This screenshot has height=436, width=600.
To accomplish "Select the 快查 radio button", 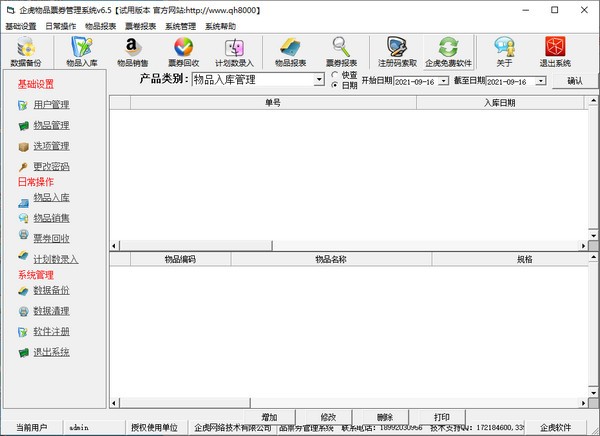I will (335, 75).
